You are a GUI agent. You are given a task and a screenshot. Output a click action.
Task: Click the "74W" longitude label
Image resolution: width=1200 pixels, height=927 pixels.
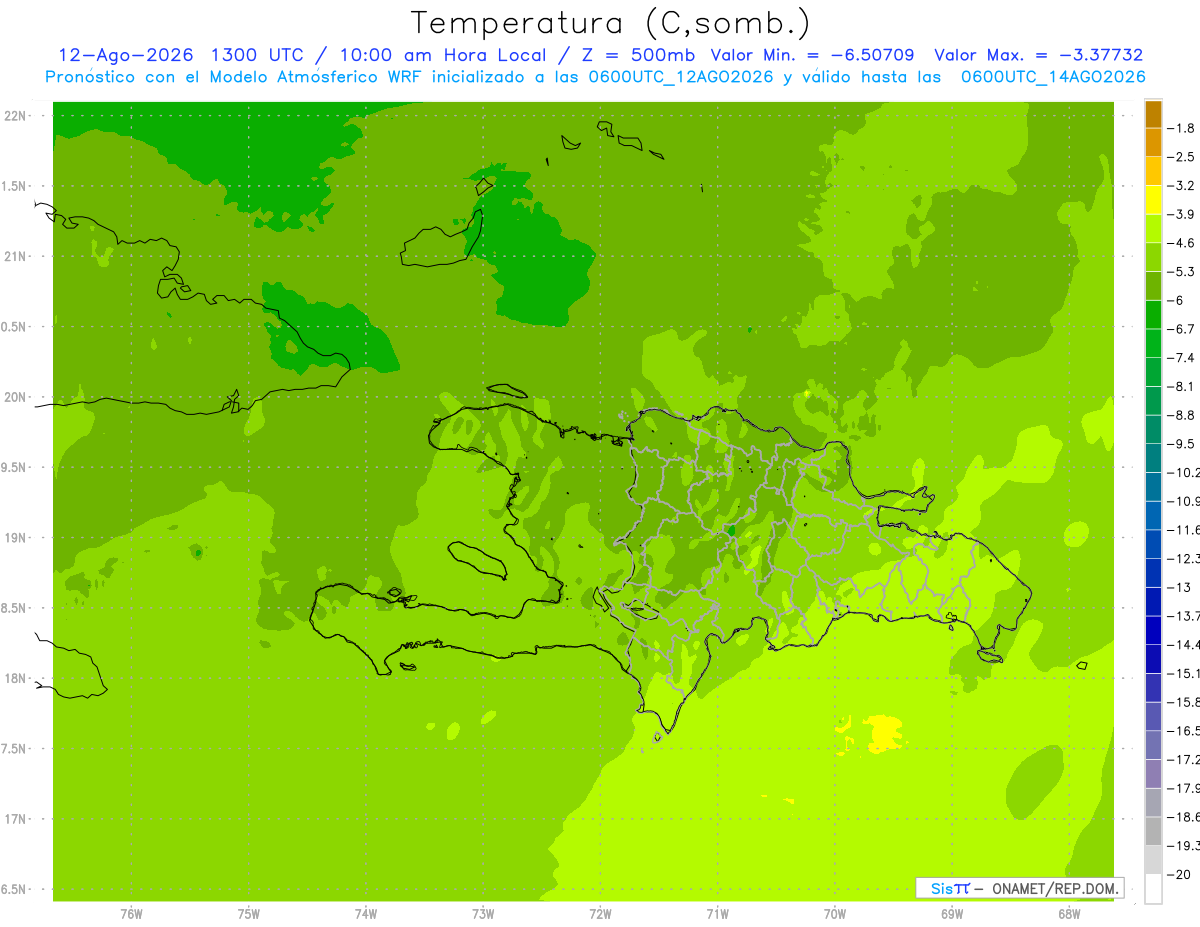click(x=366, y=914)
